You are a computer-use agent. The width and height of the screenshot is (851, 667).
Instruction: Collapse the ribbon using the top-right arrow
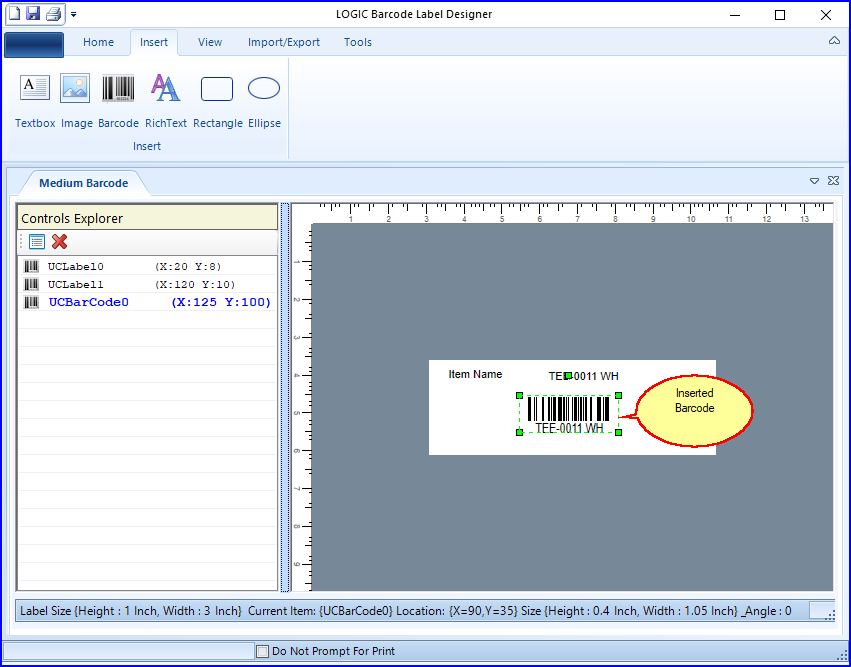pyautogui.click(x=834, y=41)
